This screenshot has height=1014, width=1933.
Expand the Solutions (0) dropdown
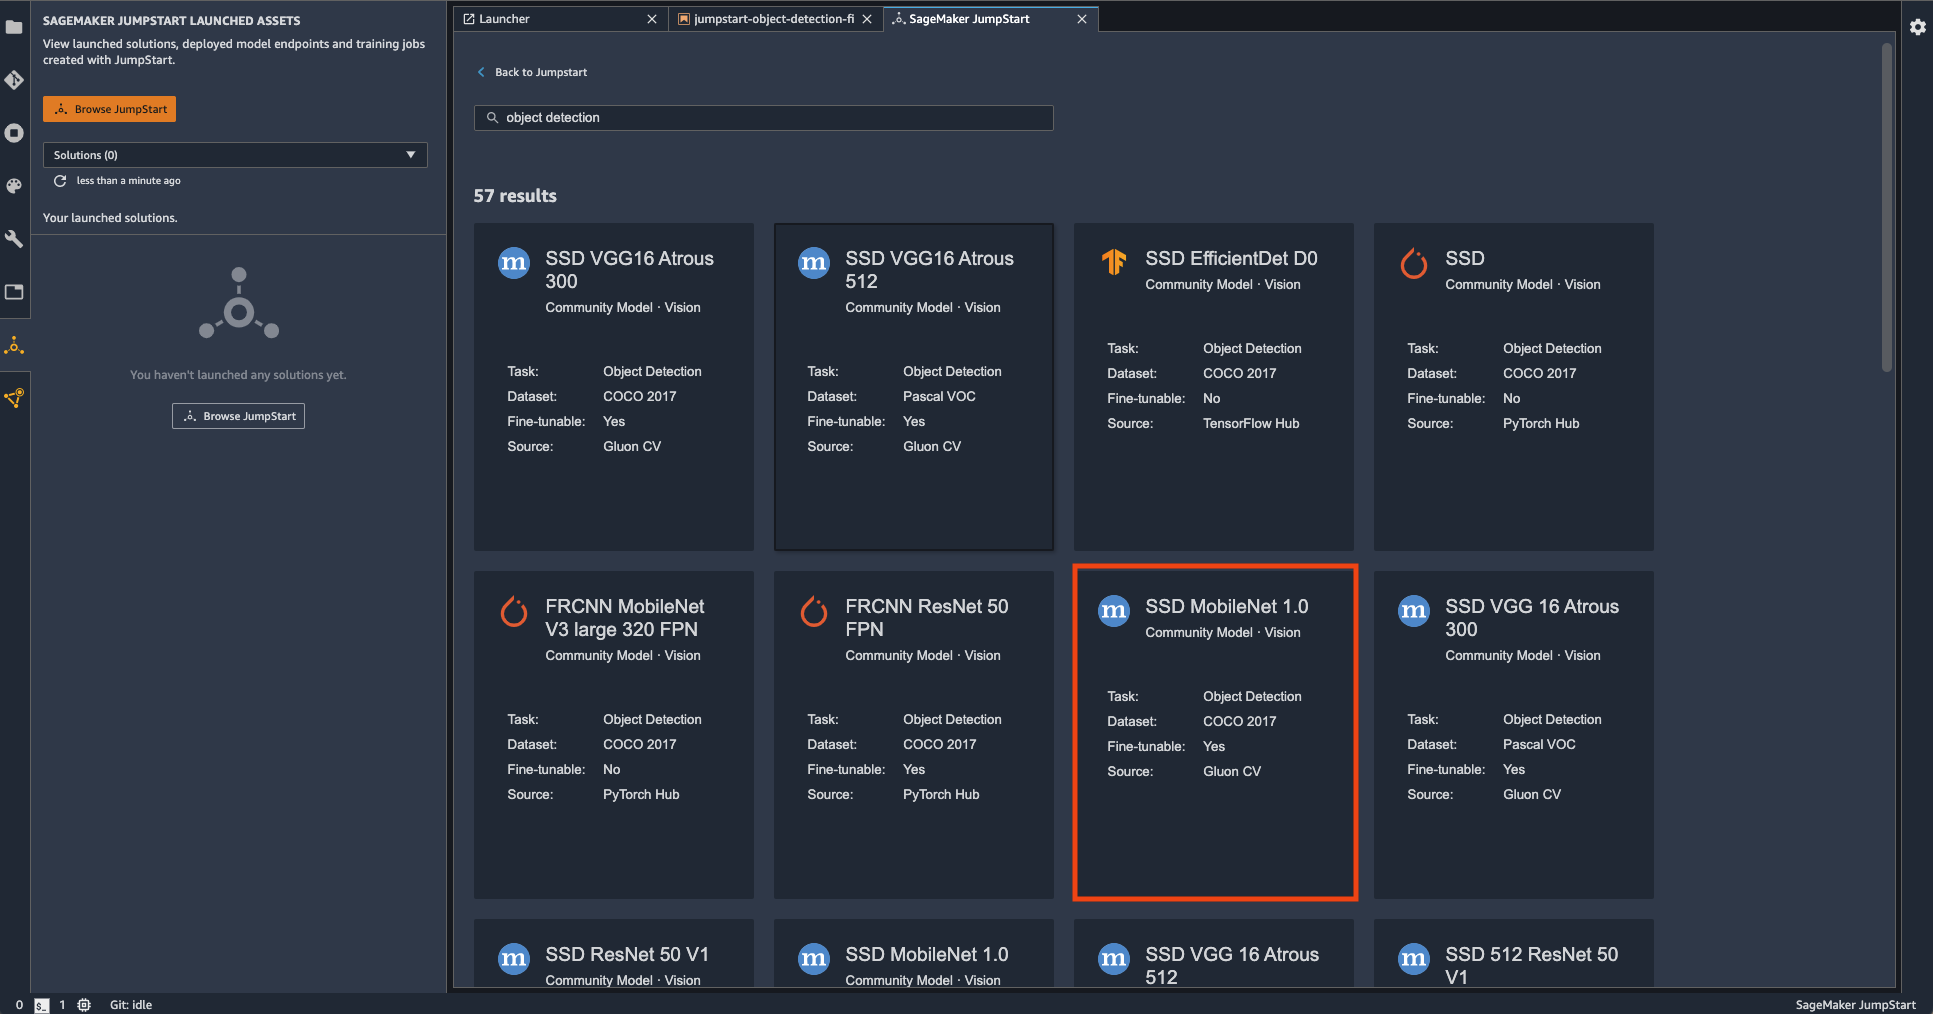(x=235, y=155)
